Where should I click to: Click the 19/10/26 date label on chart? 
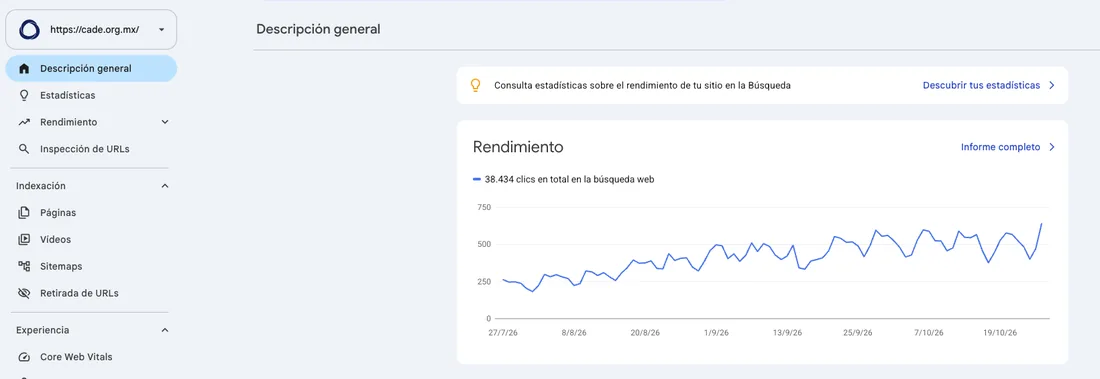[x=999, y=334]
